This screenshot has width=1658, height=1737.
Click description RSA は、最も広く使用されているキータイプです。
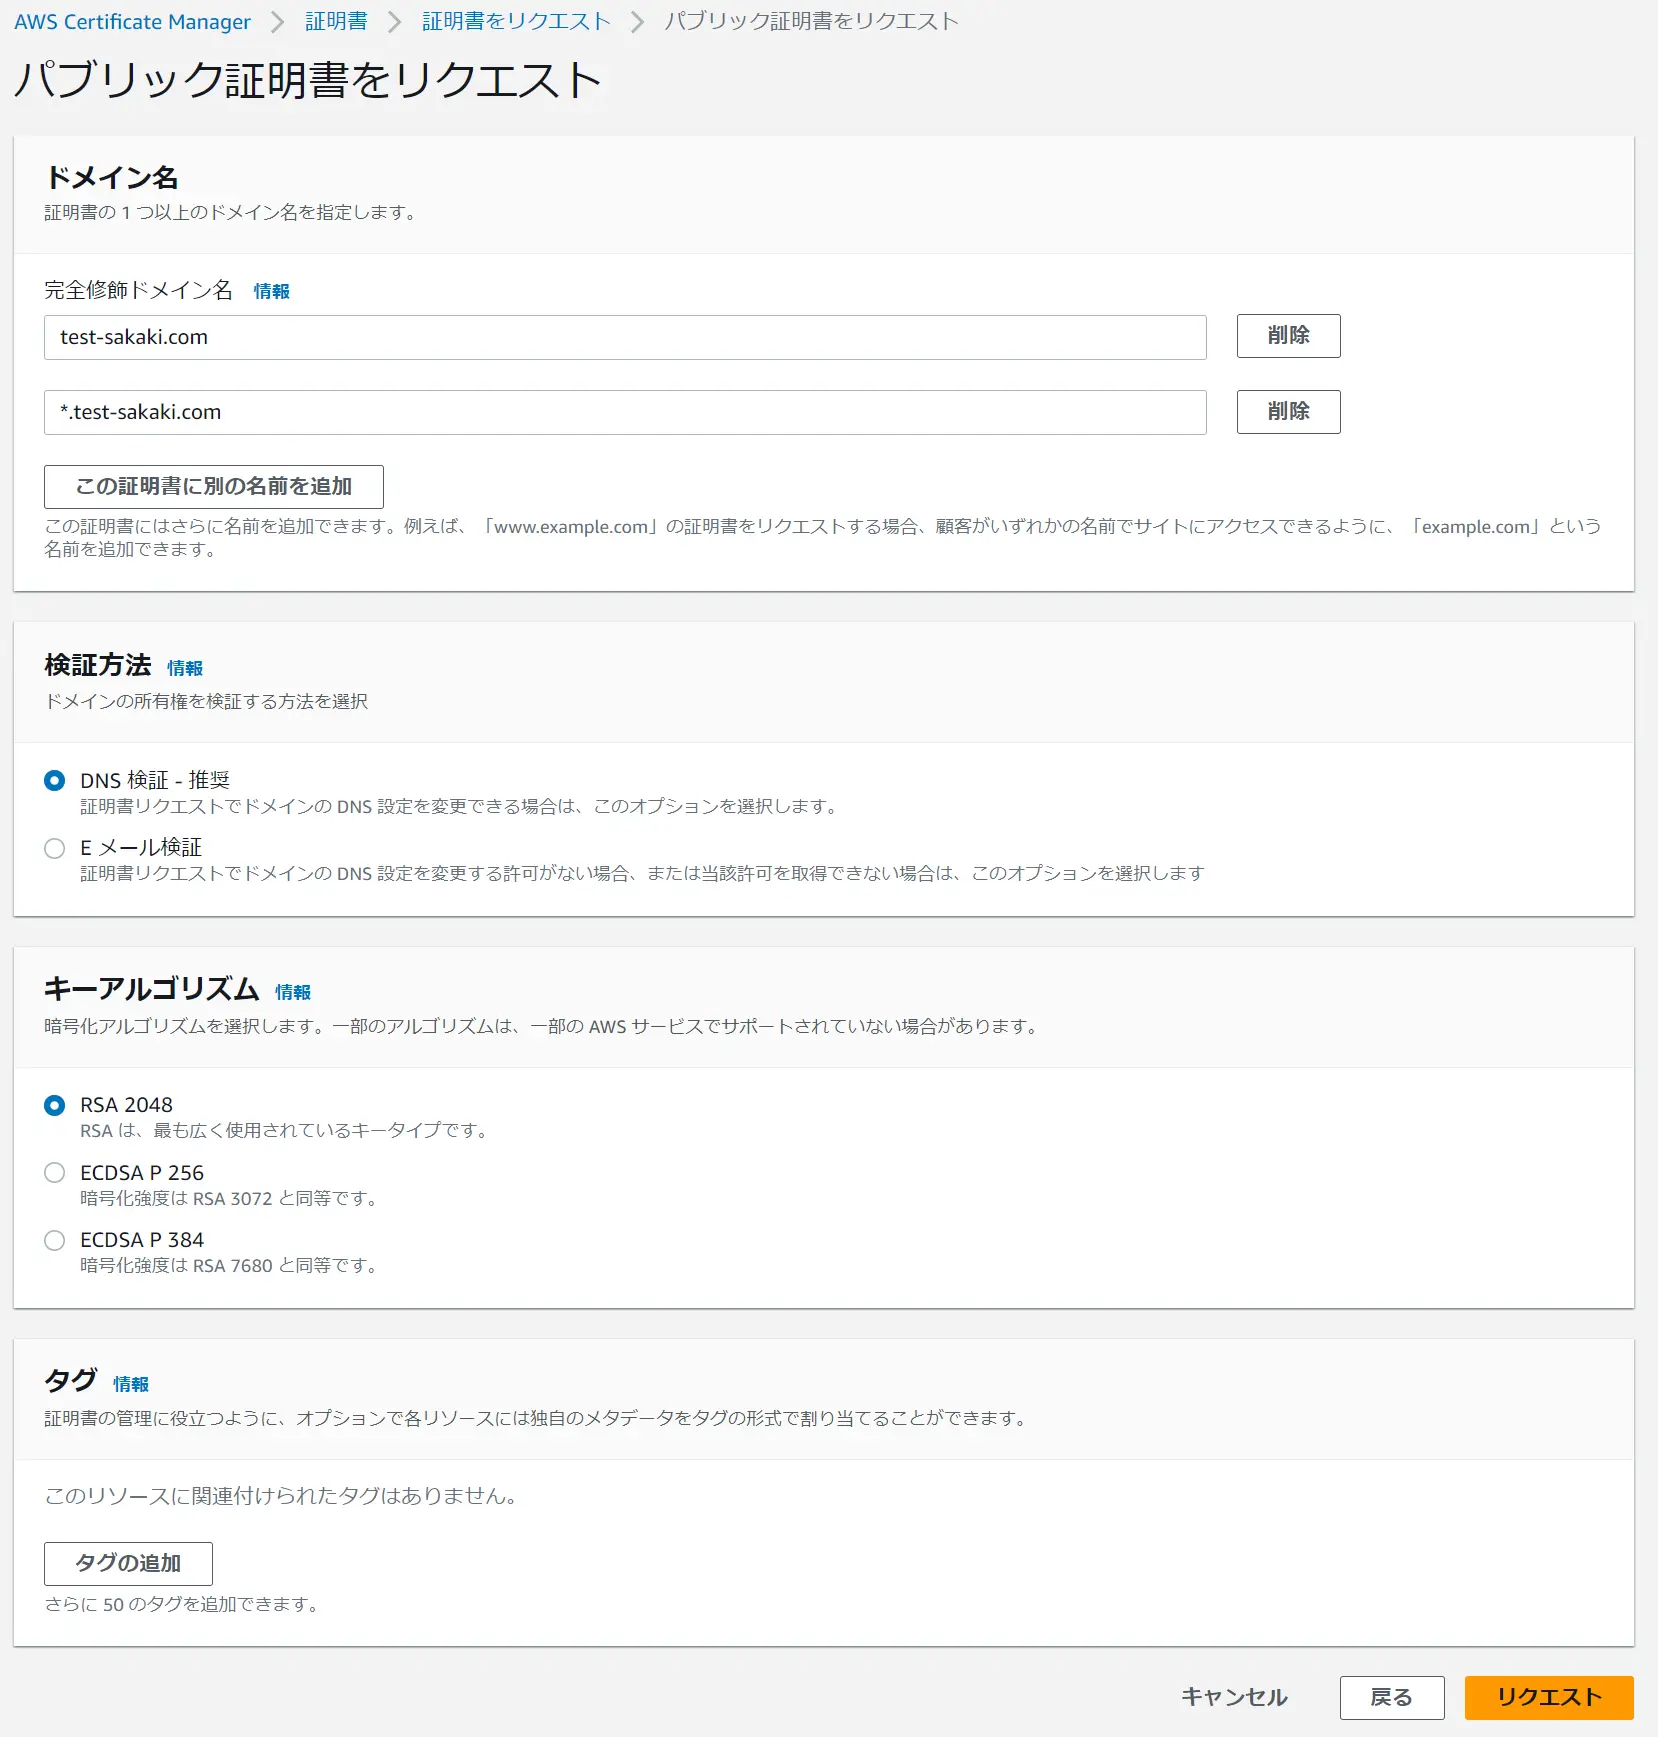pyautogui.click(x=284, y=1130)
